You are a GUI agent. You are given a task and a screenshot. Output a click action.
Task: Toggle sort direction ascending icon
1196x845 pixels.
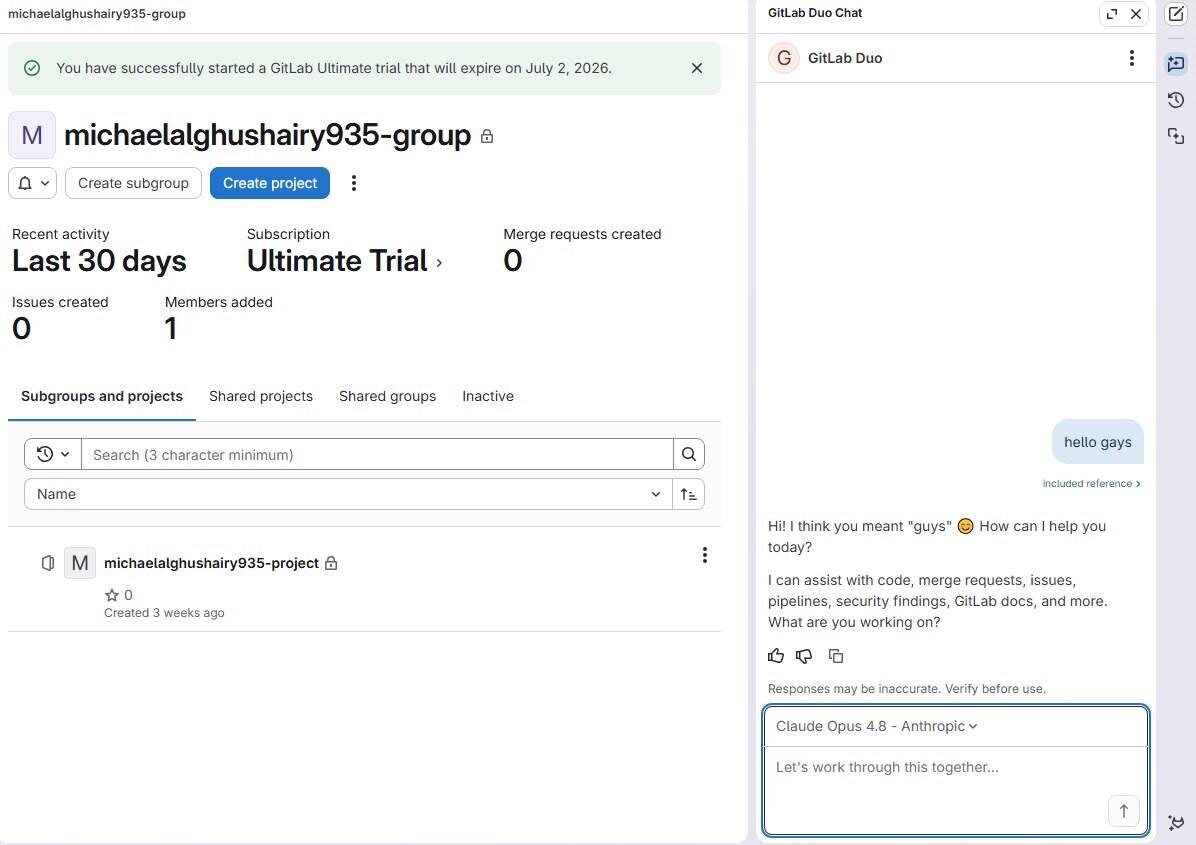point(688,494)
